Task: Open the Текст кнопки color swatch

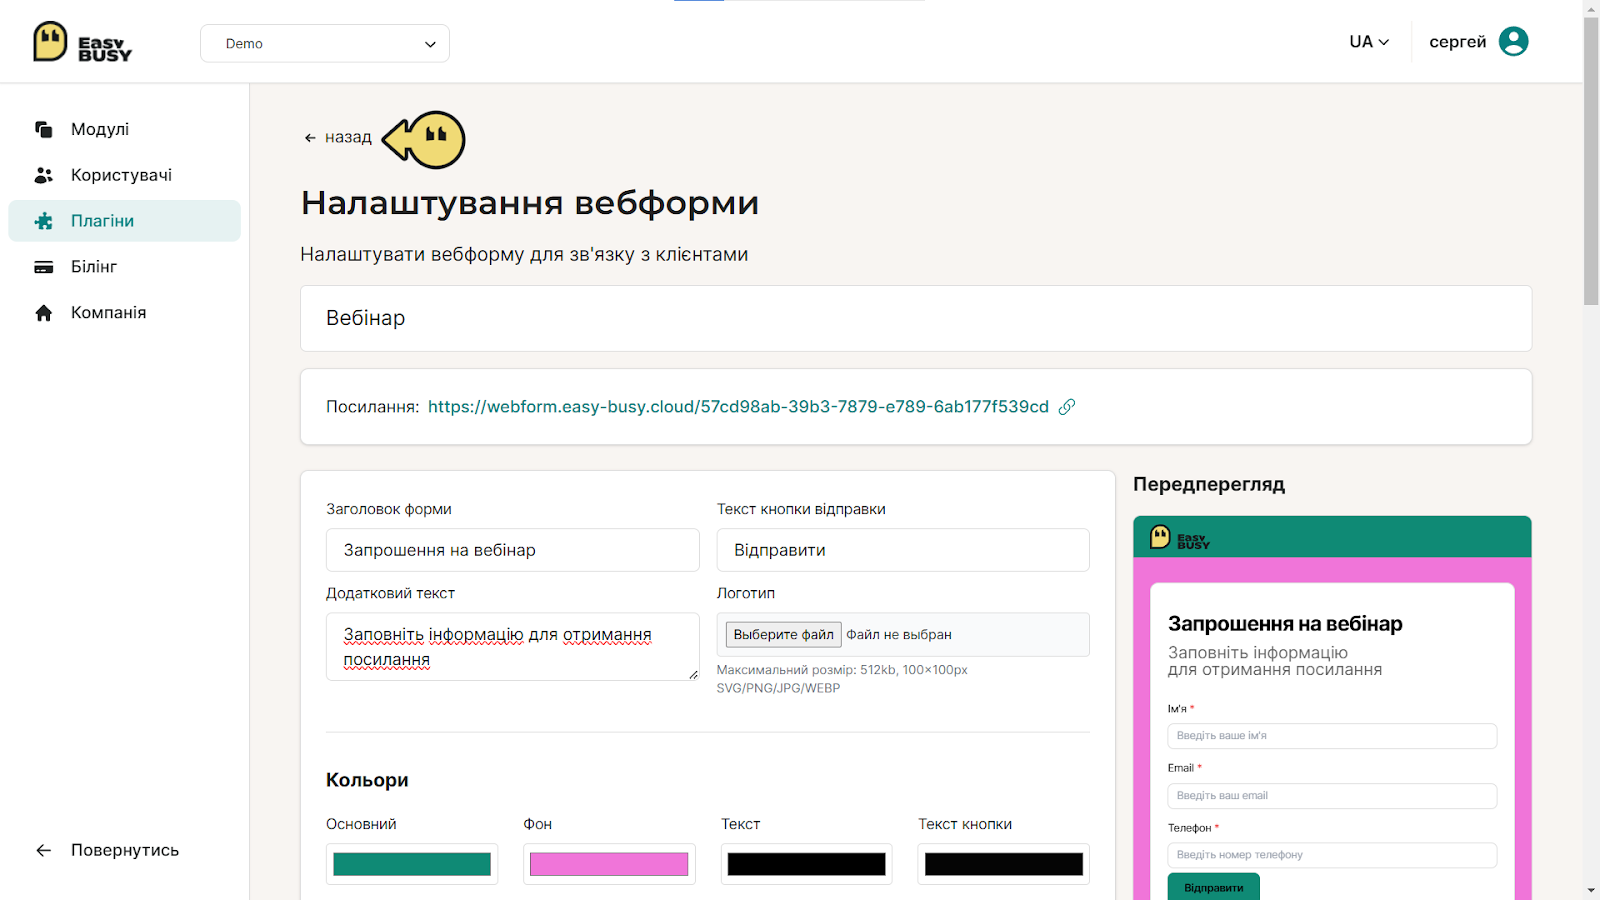Action: (x=1004, y=864)
